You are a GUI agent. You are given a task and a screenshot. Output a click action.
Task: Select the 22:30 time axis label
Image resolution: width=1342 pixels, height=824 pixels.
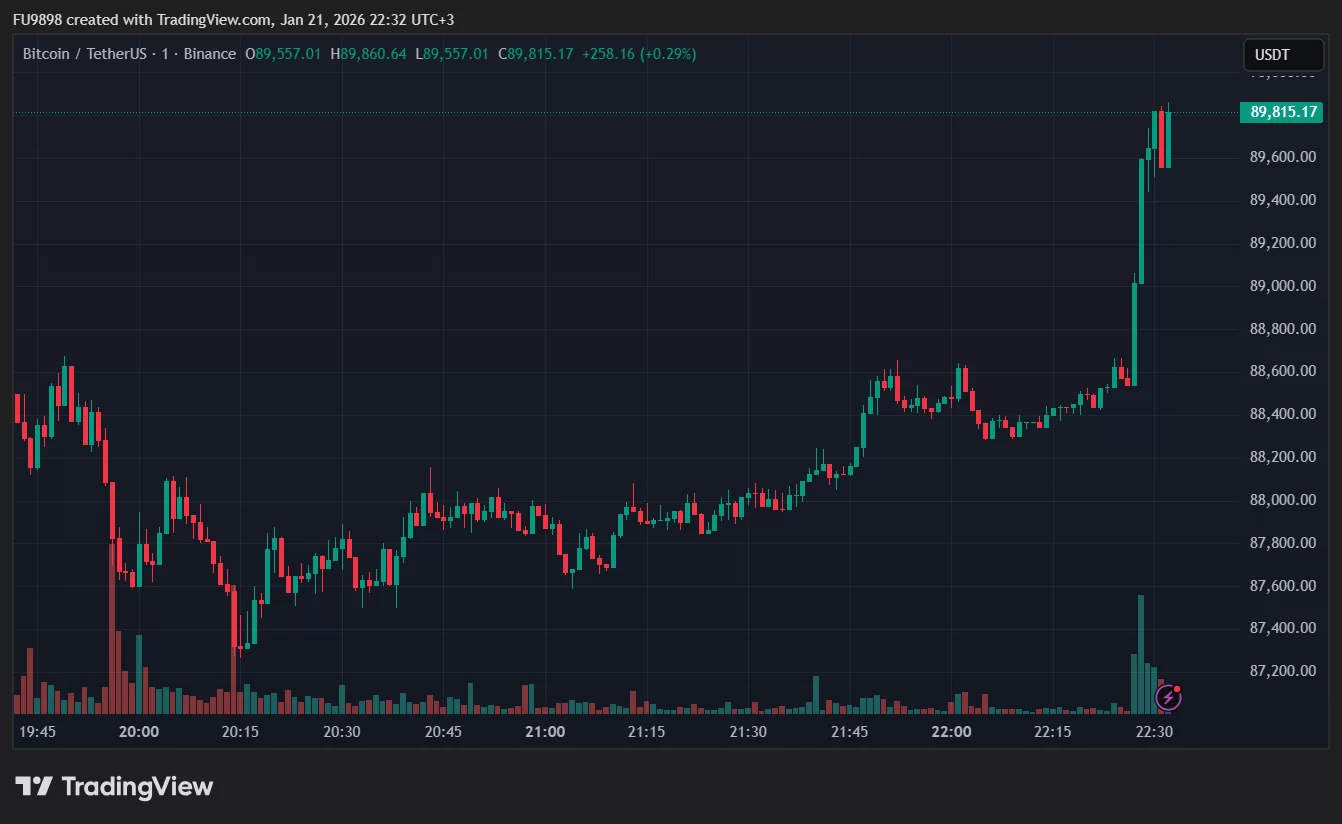1154,732
